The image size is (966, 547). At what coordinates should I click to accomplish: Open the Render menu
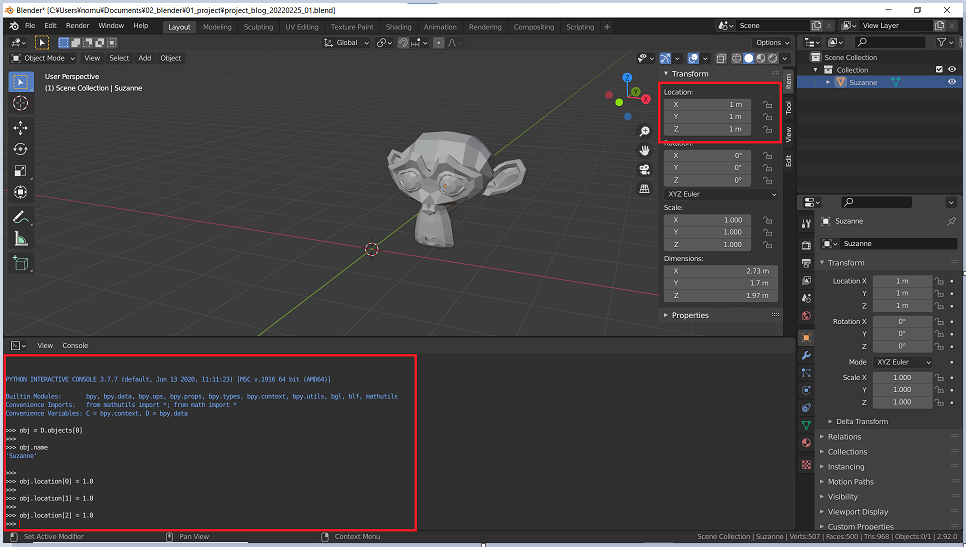coord(78,26)
